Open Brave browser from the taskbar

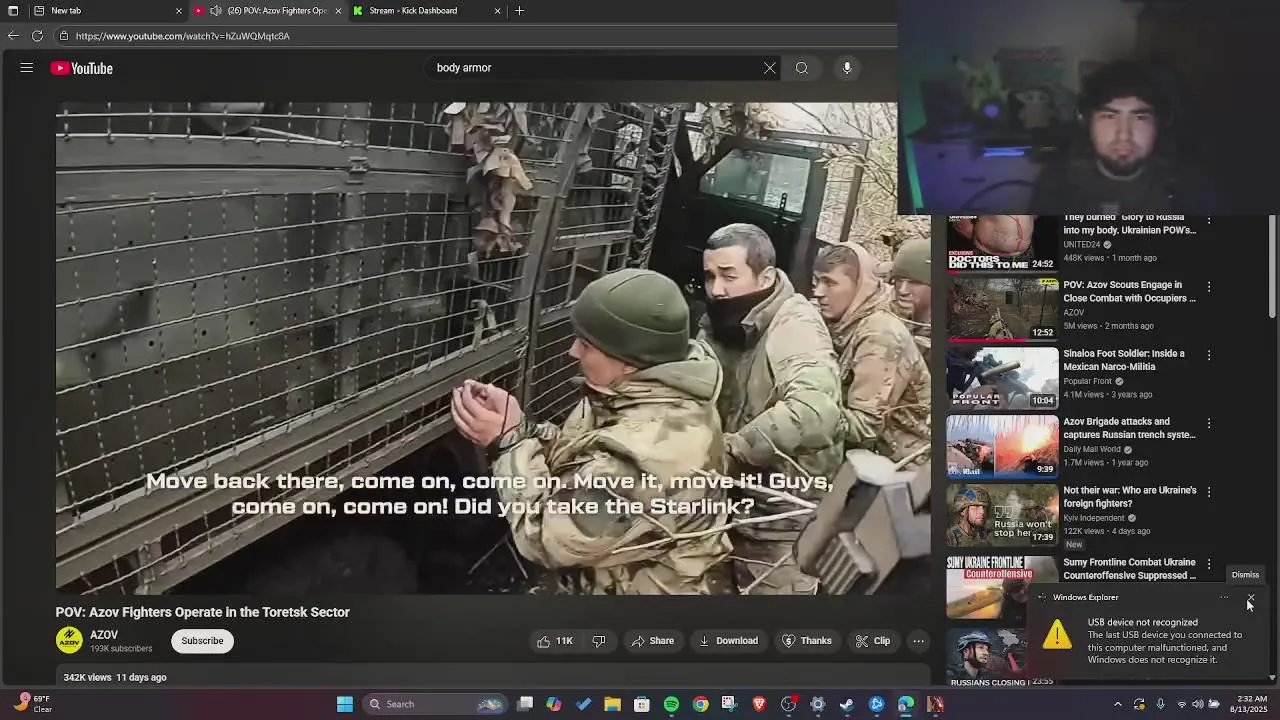(x=759, y=704)
